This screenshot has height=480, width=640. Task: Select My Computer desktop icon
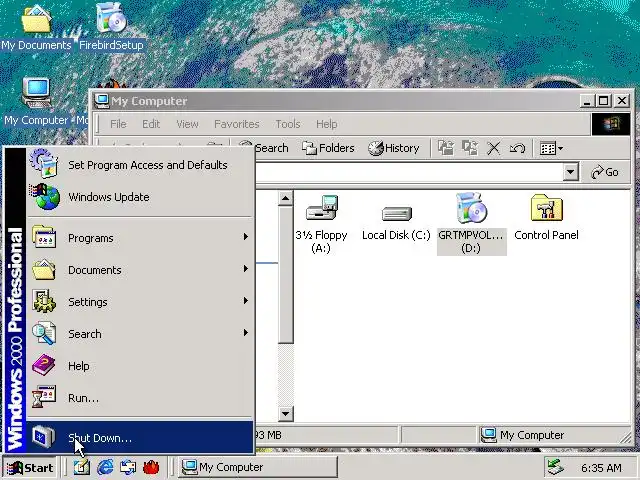tap(36, 102)
